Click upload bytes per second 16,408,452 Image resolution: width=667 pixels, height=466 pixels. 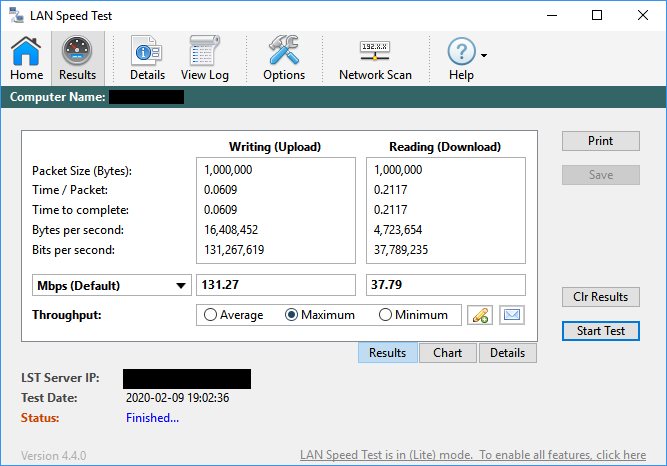point(231,230)
